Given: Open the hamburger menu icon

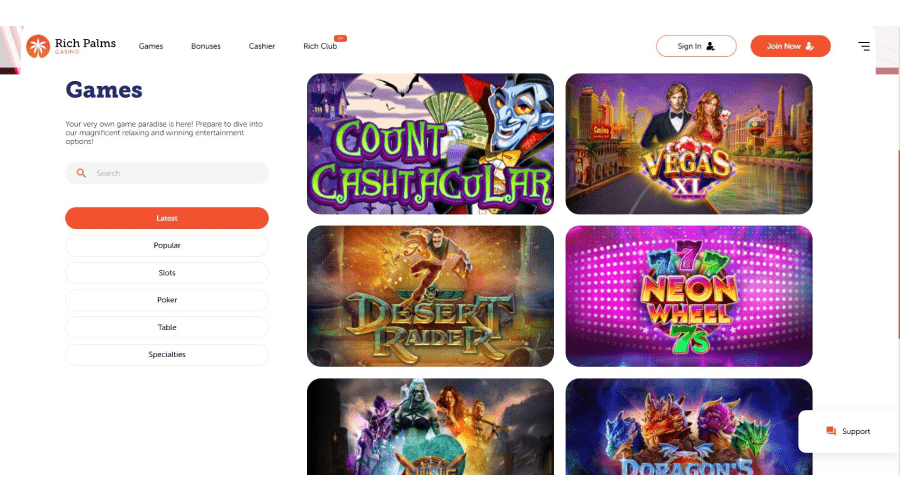Looking at the screenshot, I should coord(864,46).
